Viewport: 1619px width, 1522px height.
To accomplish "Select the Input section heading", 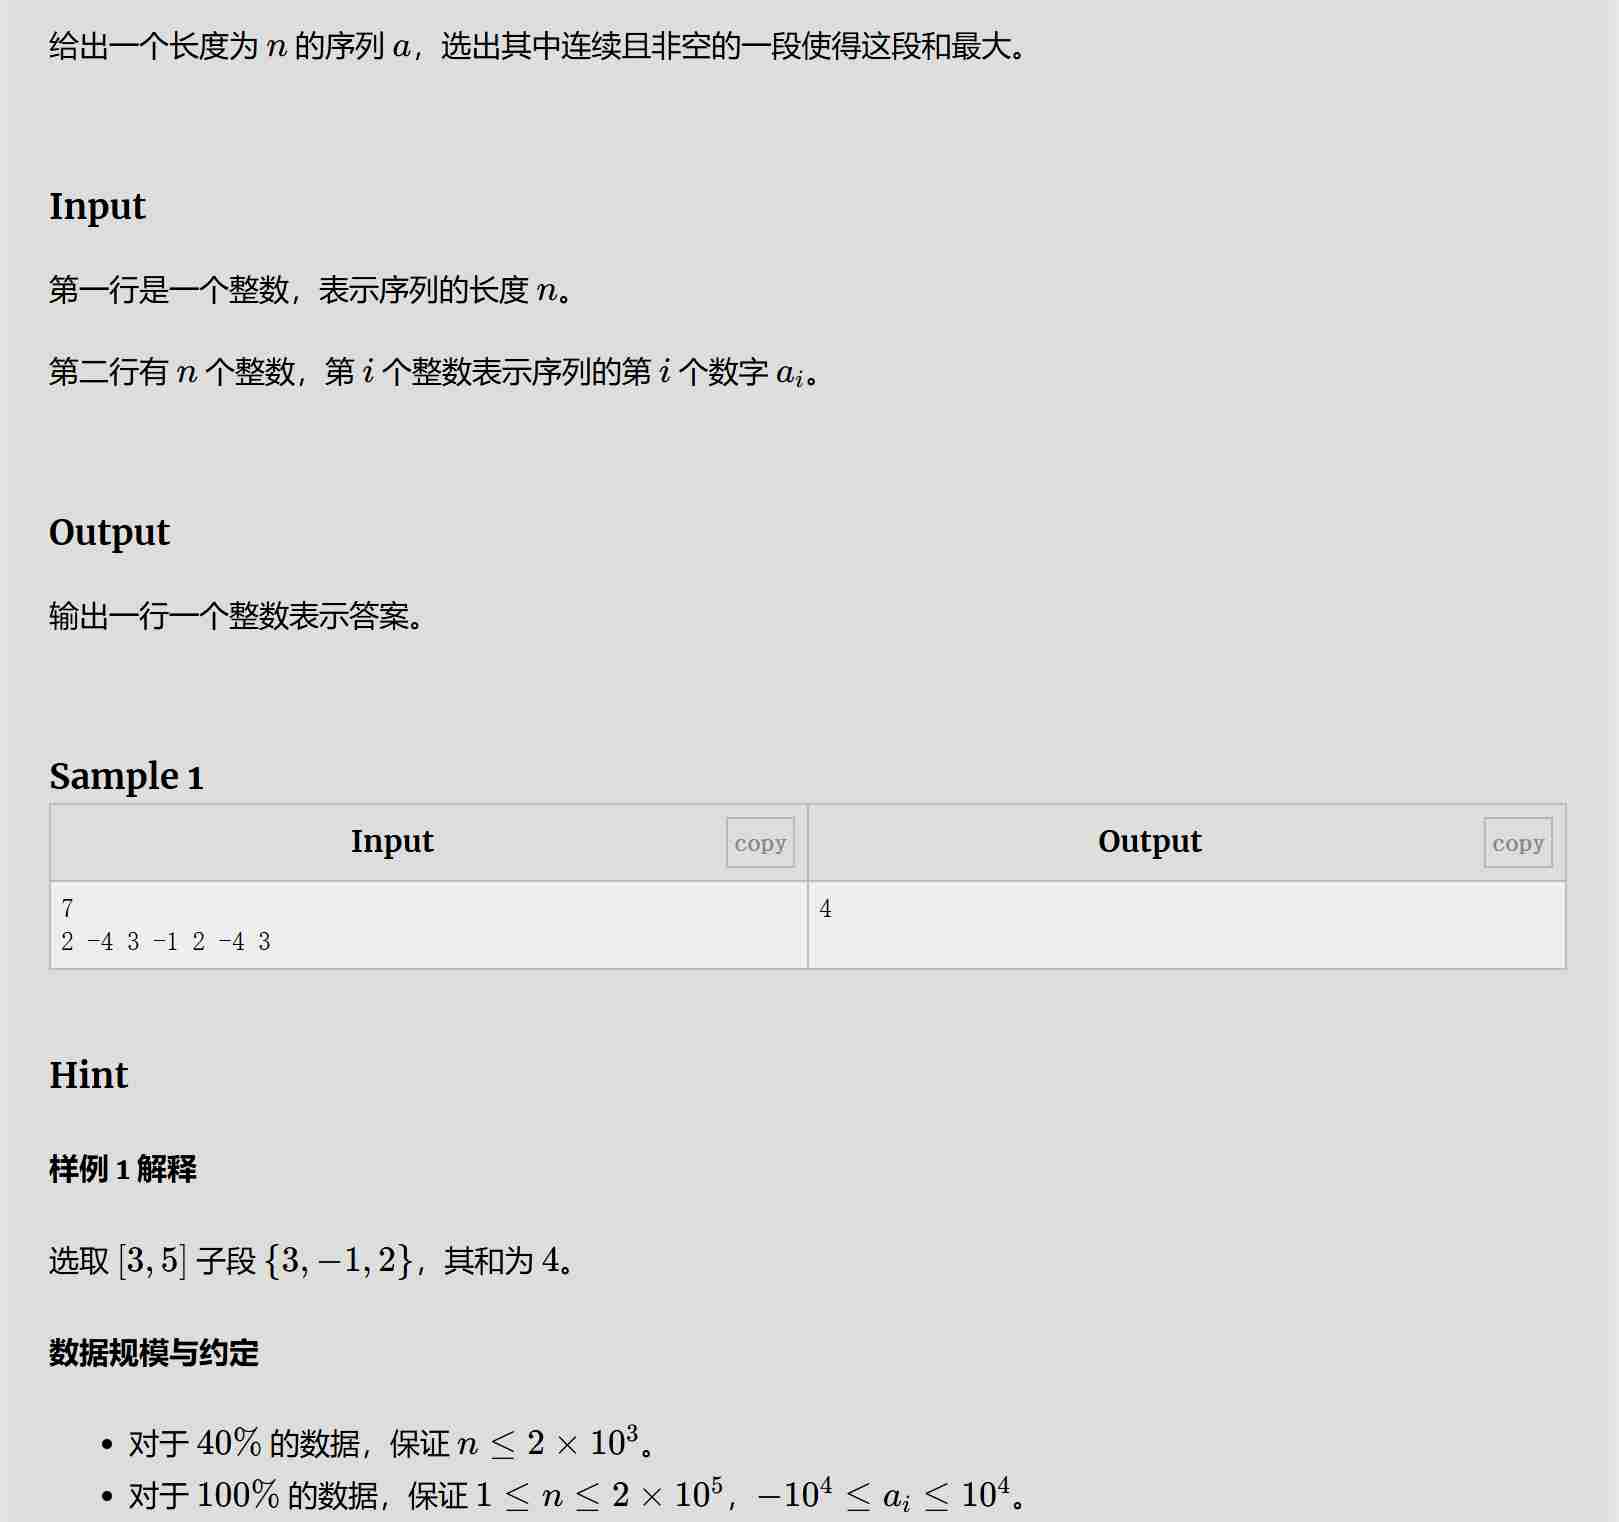I will (x=97, y=206).
